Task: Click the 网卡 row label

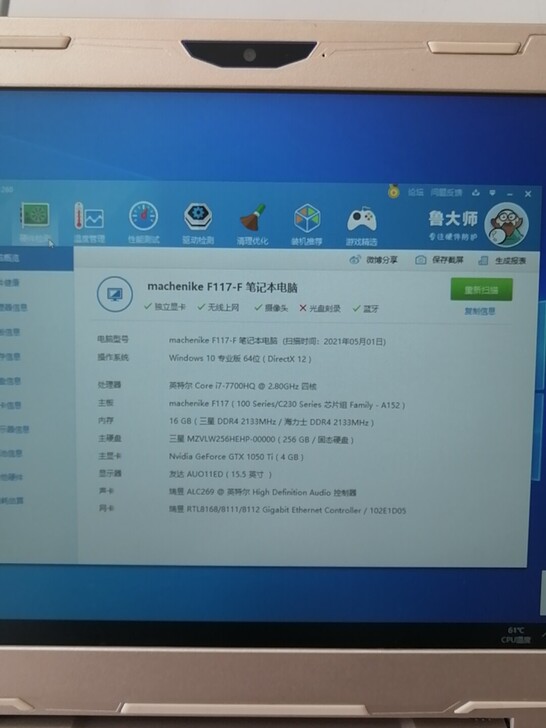Action: click(x=106, y=508)
